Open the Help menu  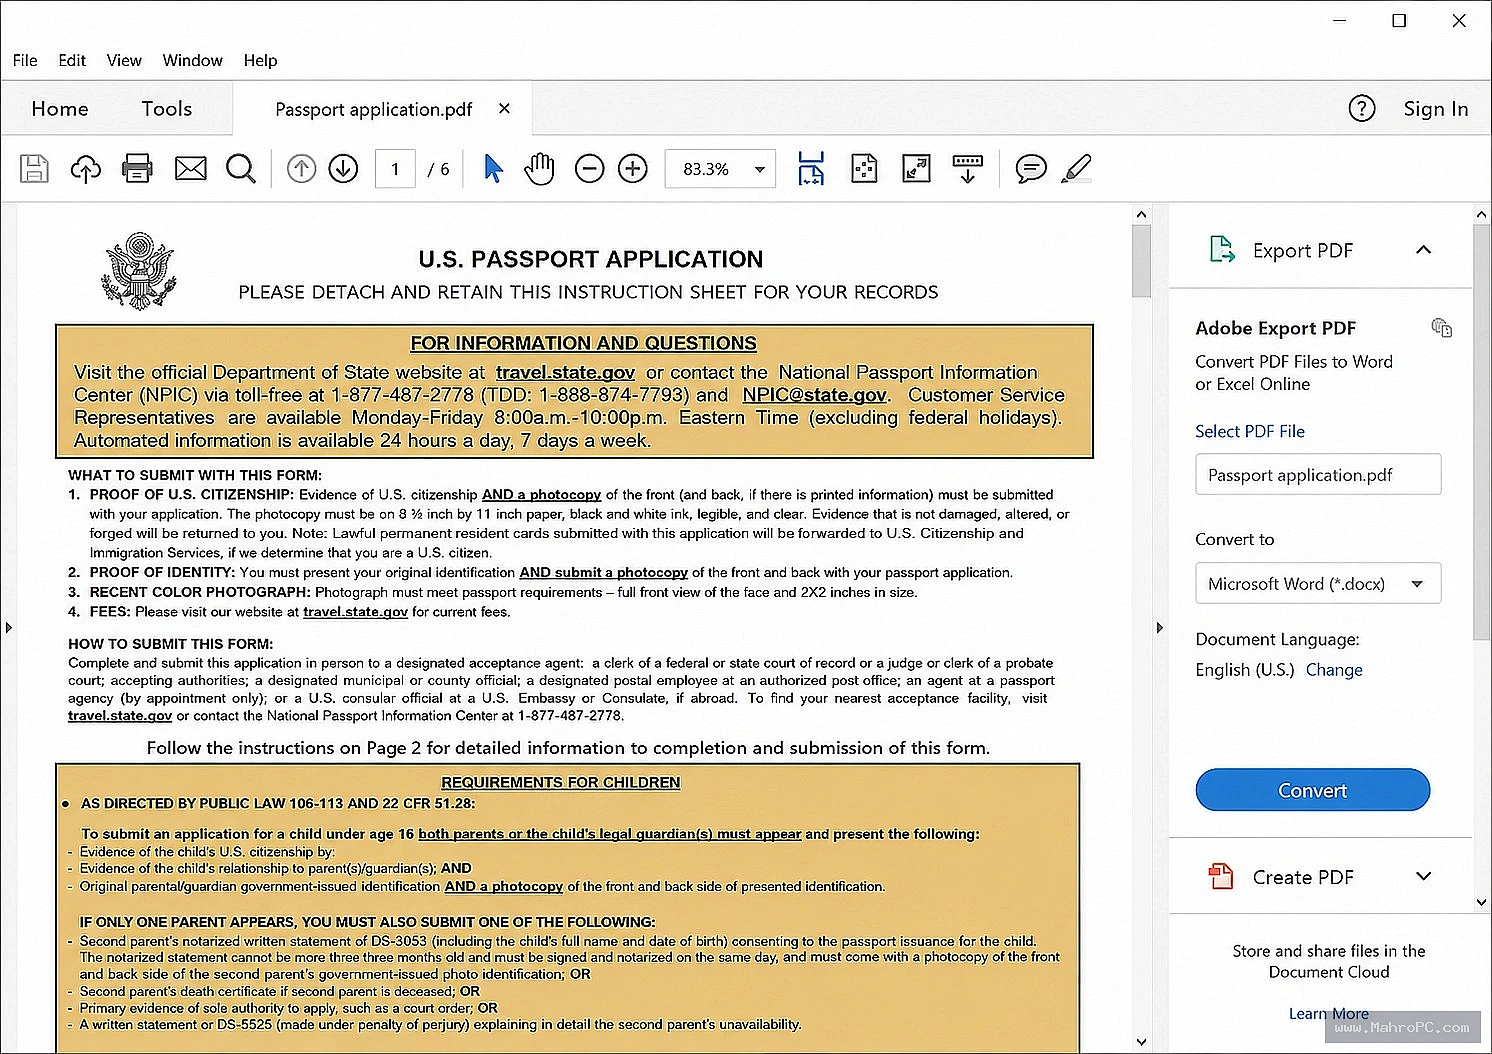tap(260, 60)
